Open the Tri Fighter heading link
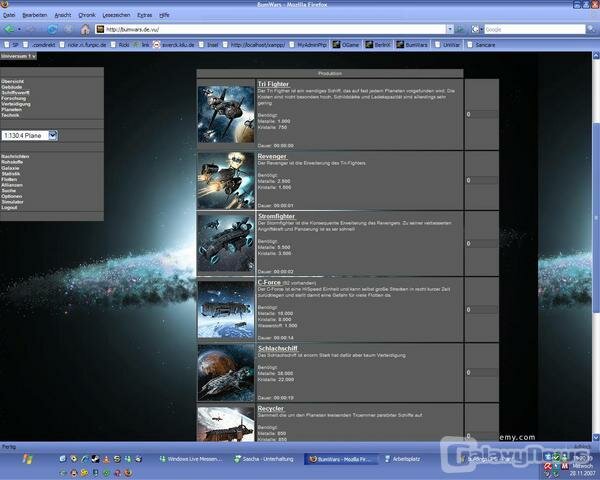The height and width of the screenshot is (480, 600). click(x=273, y=84)
